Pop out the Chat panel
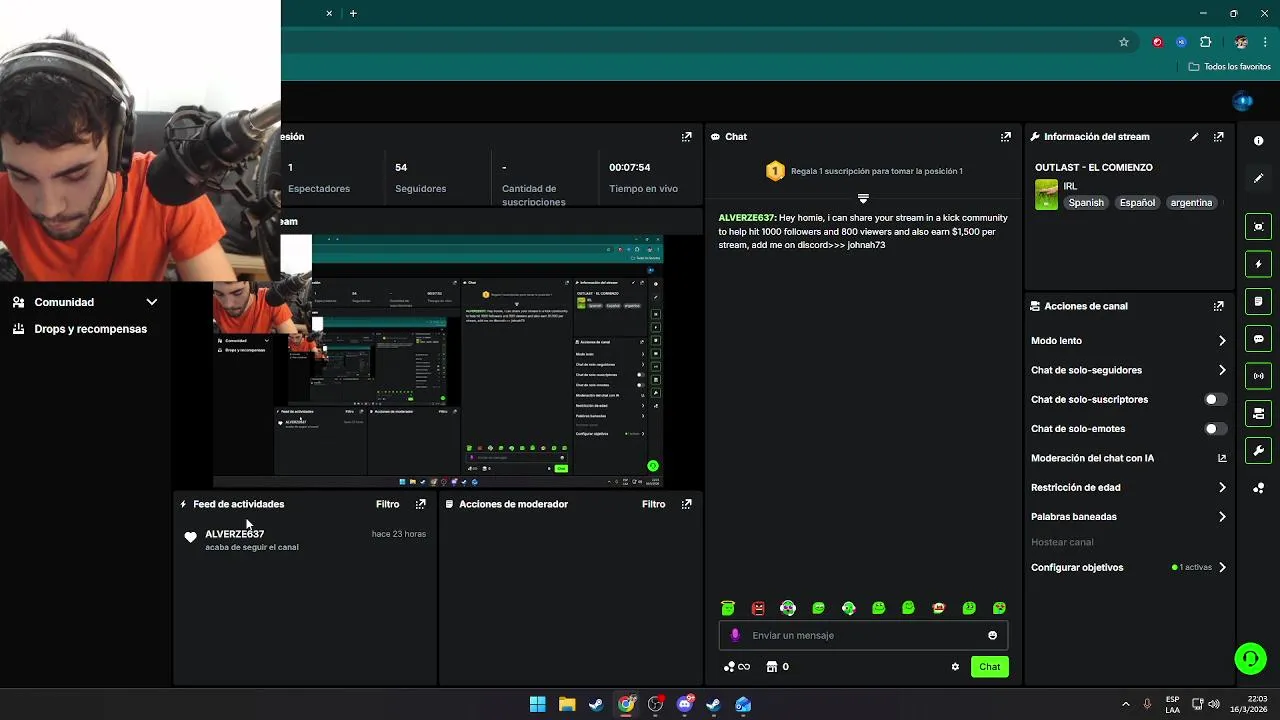 1005,137
